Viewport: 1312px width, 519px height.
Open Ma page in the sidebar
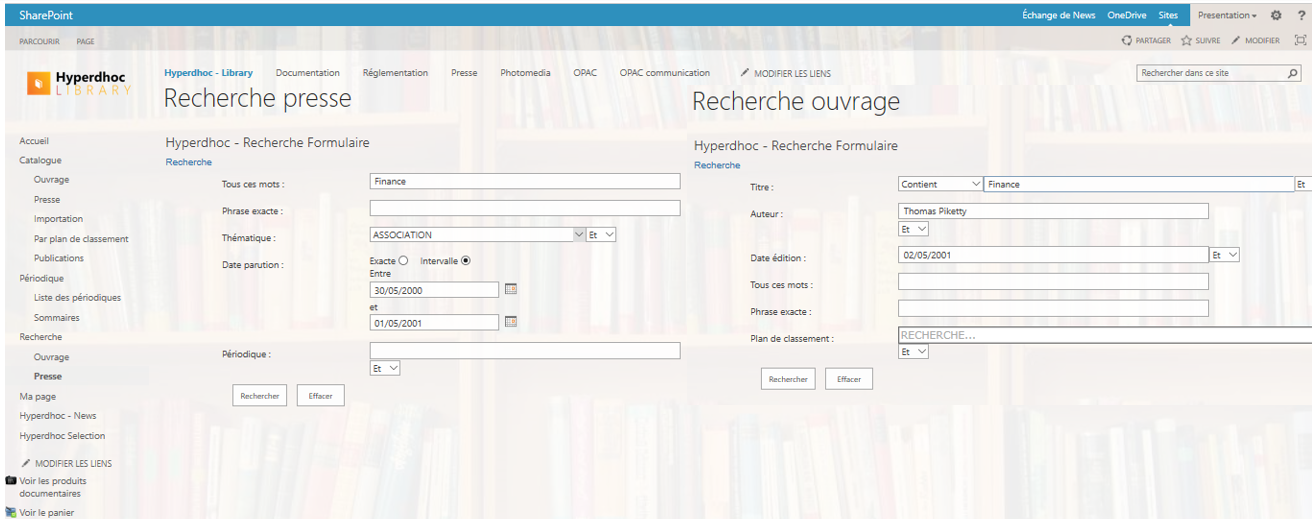38,397
